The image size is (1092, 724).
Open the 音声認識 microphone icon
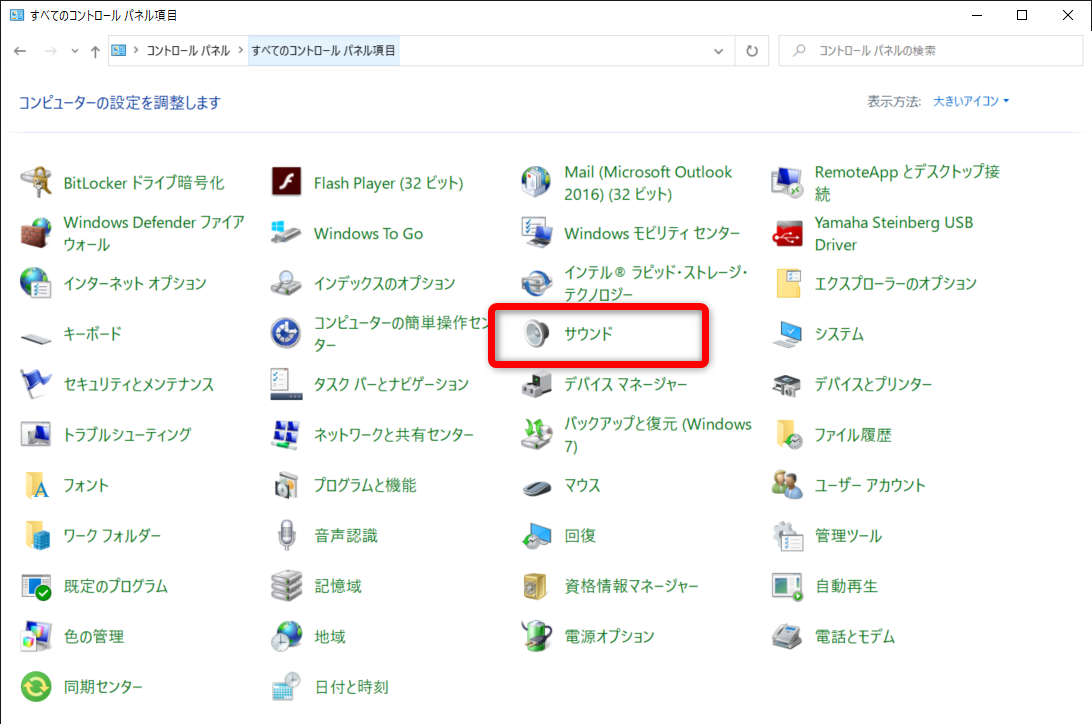coord(286,535)
